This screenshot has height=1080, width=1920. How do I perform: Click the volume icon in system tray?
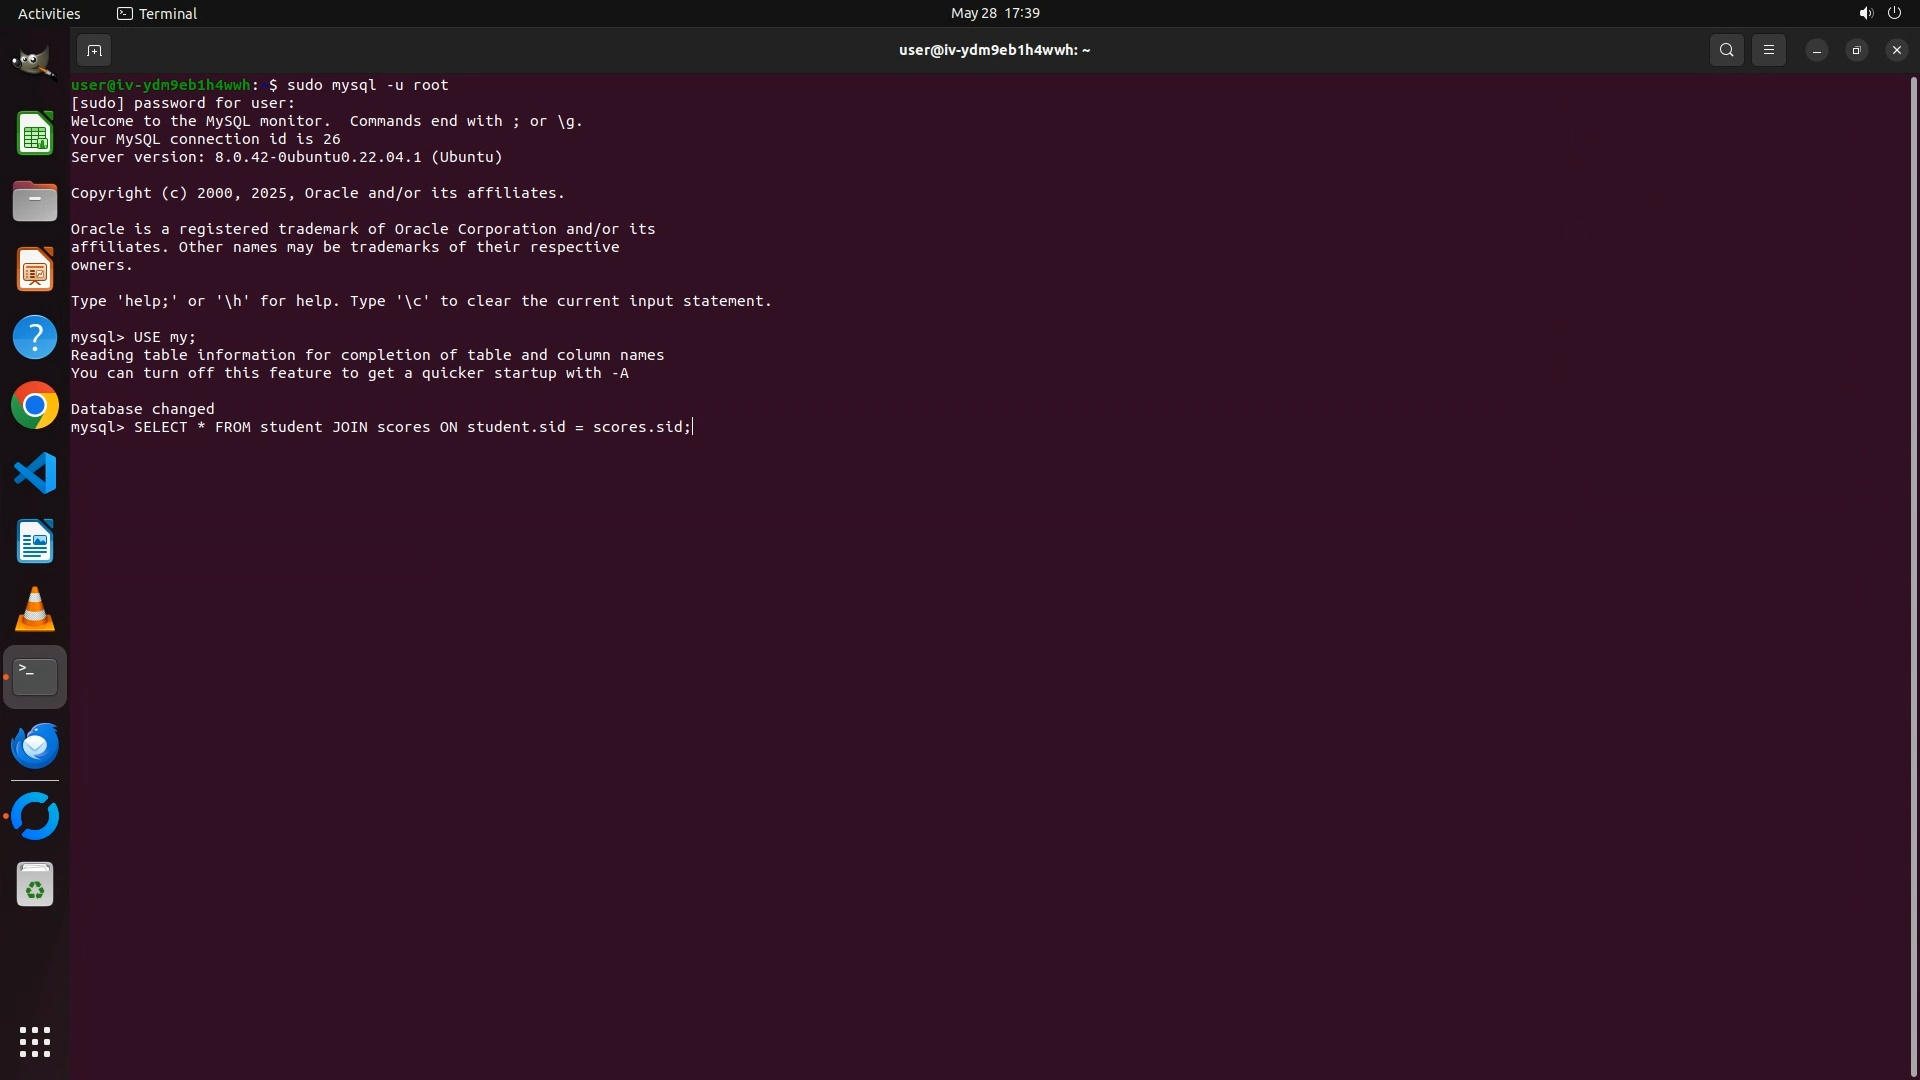[1865, 13]
